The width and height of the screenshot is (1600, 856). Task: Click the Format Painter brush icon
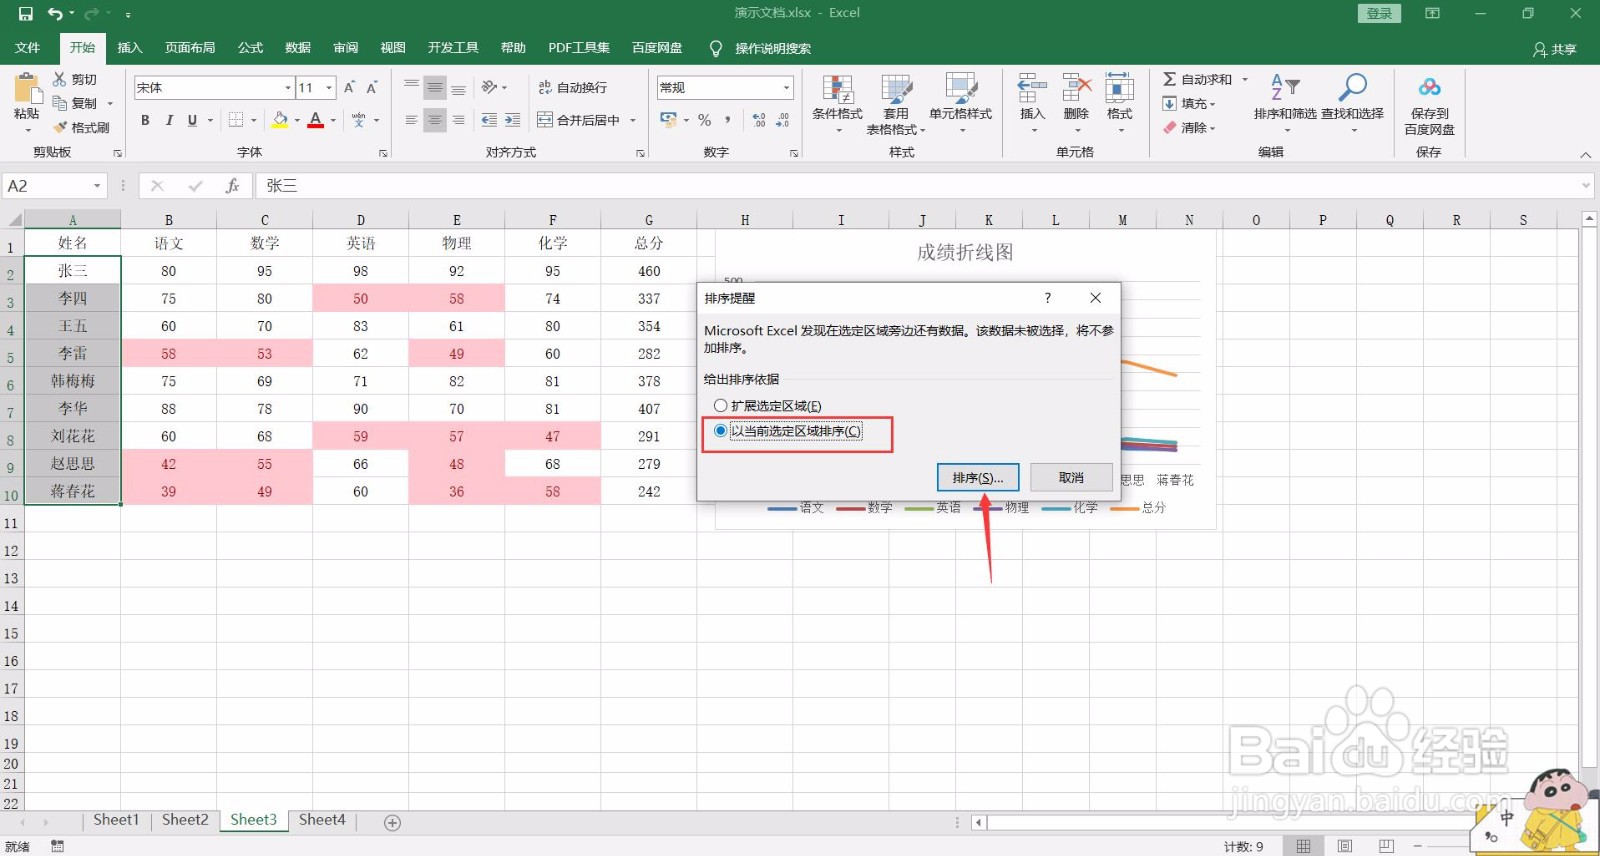click(60, 127)
